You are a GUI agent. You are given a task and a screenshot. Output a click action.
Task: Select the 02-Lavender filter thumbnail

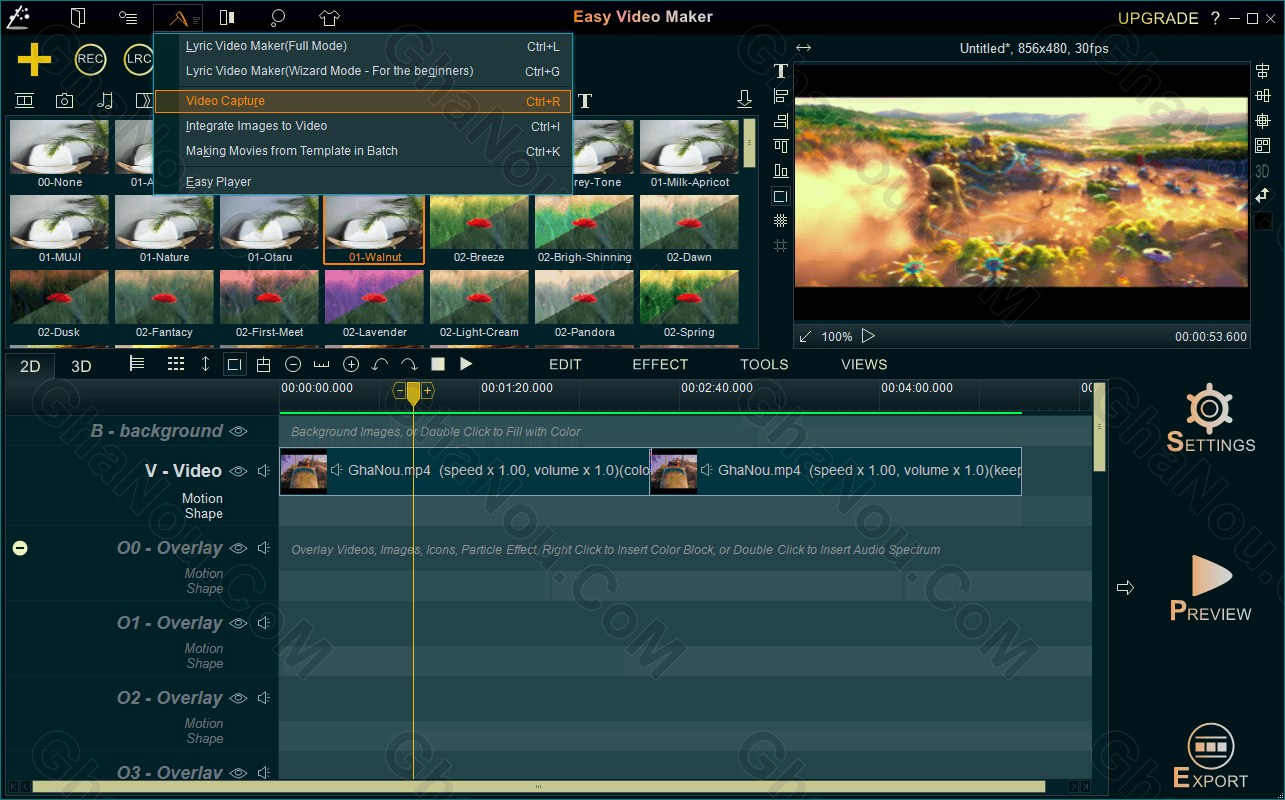click(x=374, y=304)
